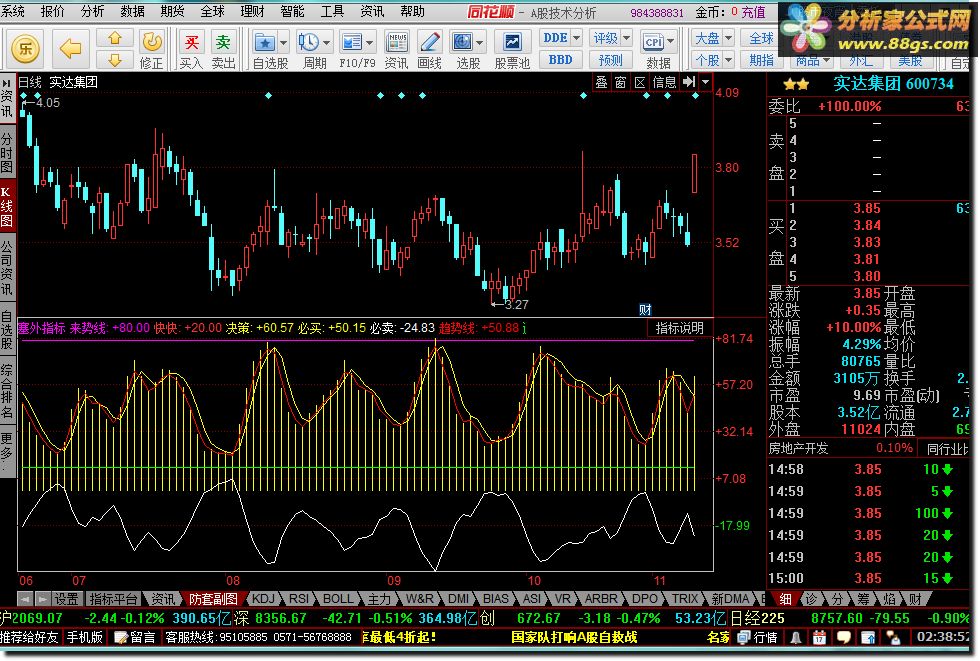Click the 周期 clock icon

point(308,42)
